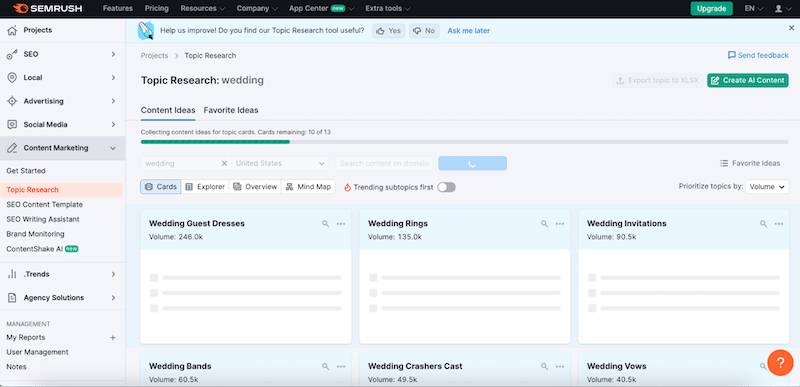Search within Wedding Rings card
Image resolution: width=800 pixels, height=387 pixels.
pyautogui.click(x=544, y=224)
